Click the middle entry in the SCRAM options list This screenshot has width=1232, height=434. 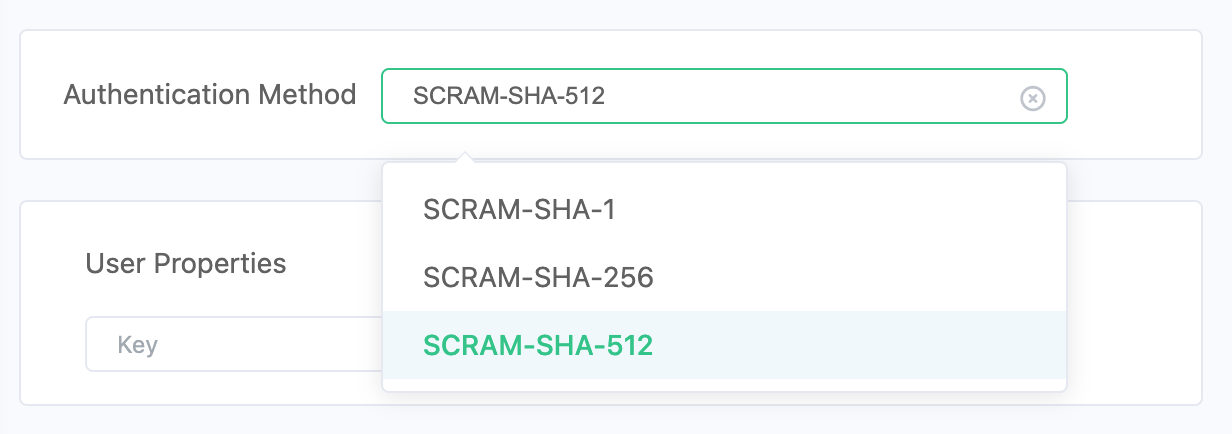pos(538,277)
